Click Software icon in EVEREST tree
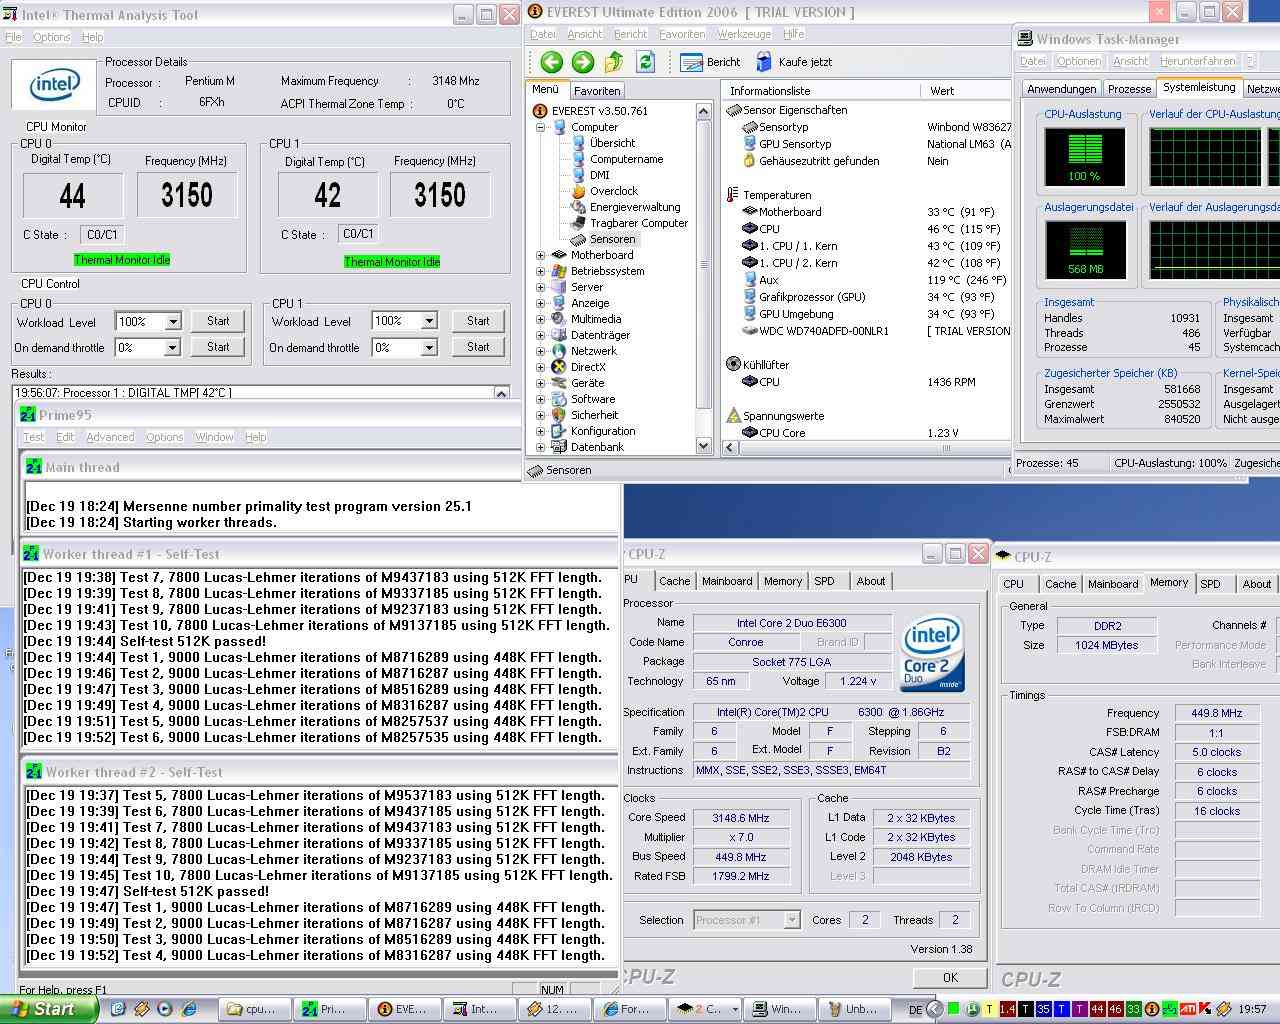The height and width of the screenshot is (1024, 1280). (559, 399)
